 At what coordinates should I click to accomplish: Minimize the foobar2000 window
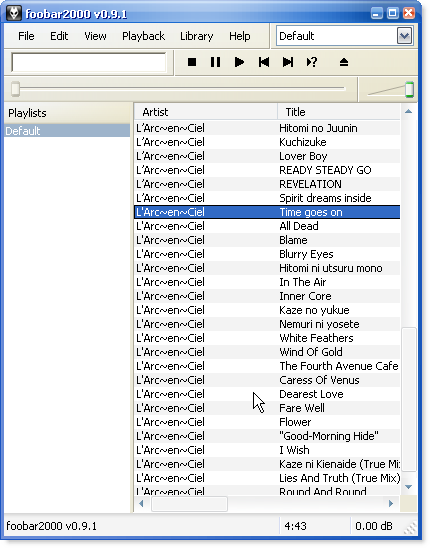[377, 14]
